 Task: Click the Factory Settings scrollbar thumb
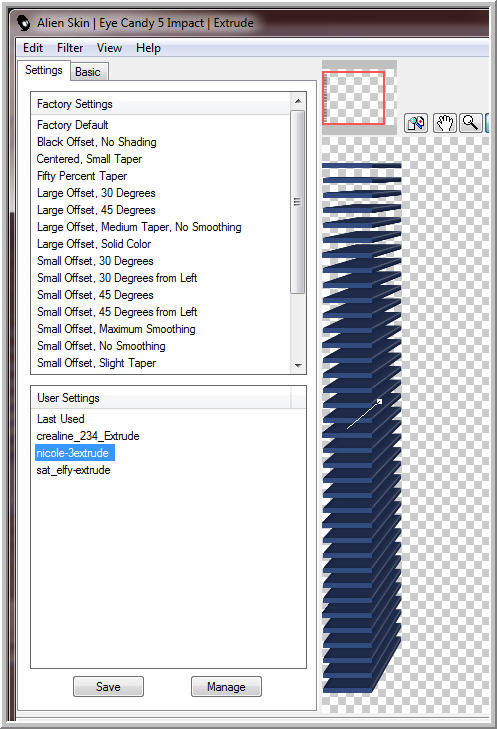(298, 202)
